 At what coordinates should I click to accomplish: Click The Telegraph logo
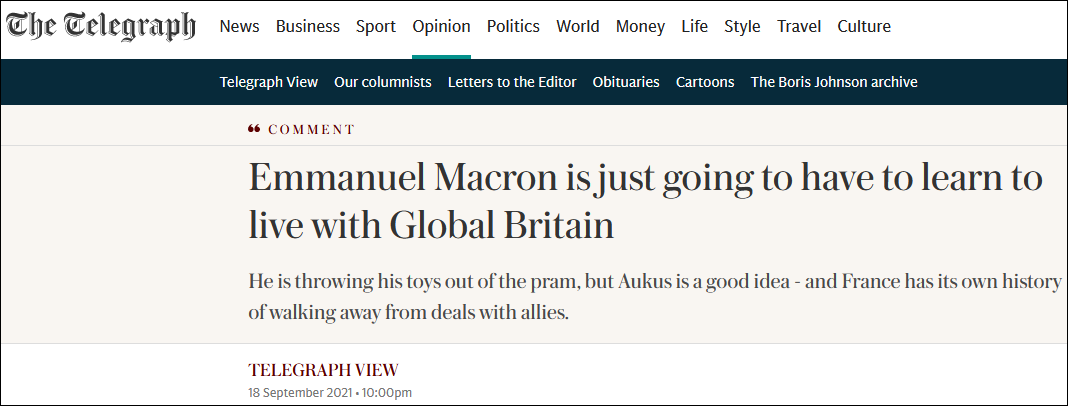(x=100, y=27)
